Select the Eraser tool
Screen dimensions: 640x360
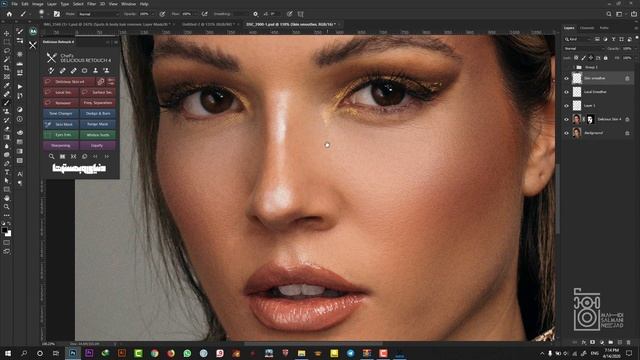[x=7, y=129]
